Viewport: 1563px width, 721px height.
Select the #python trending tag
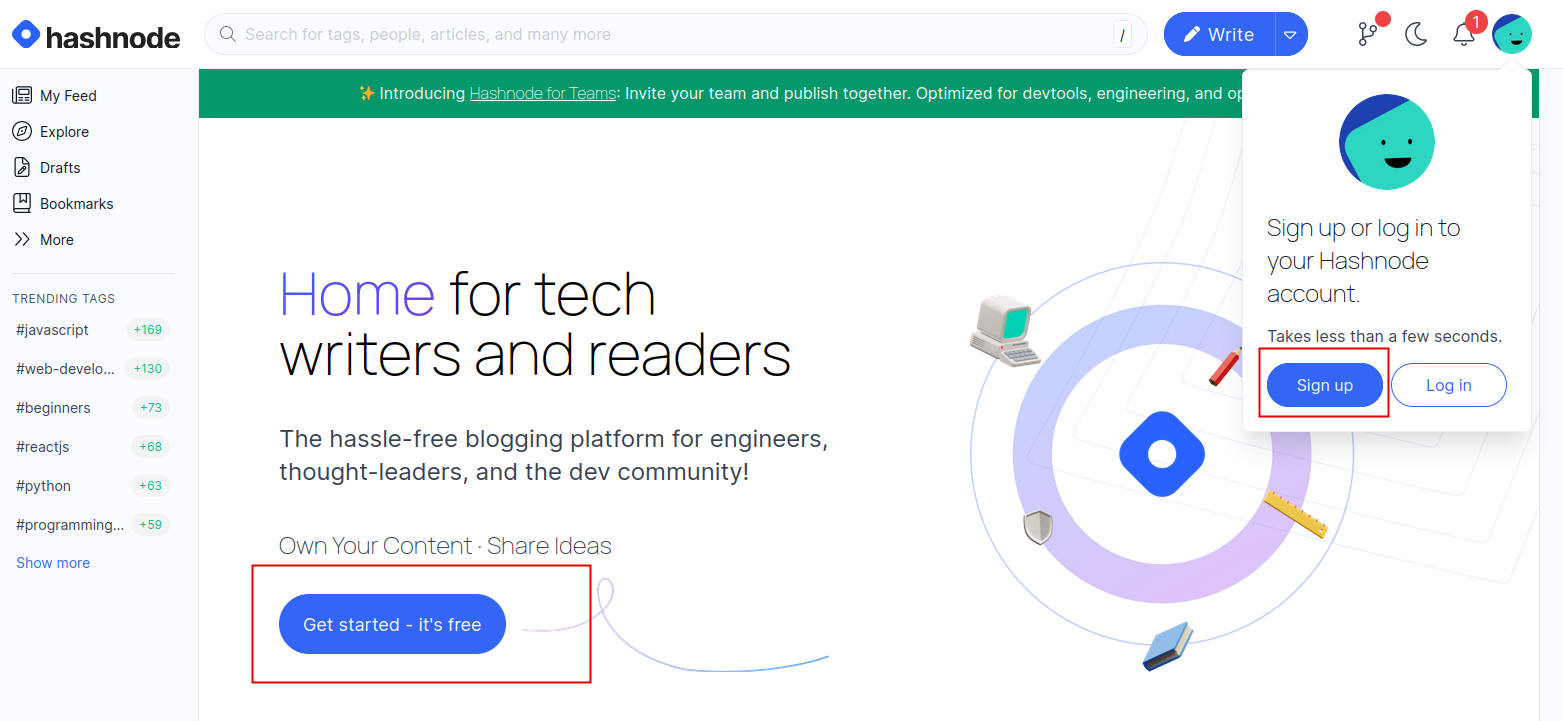tap(43, 486)
